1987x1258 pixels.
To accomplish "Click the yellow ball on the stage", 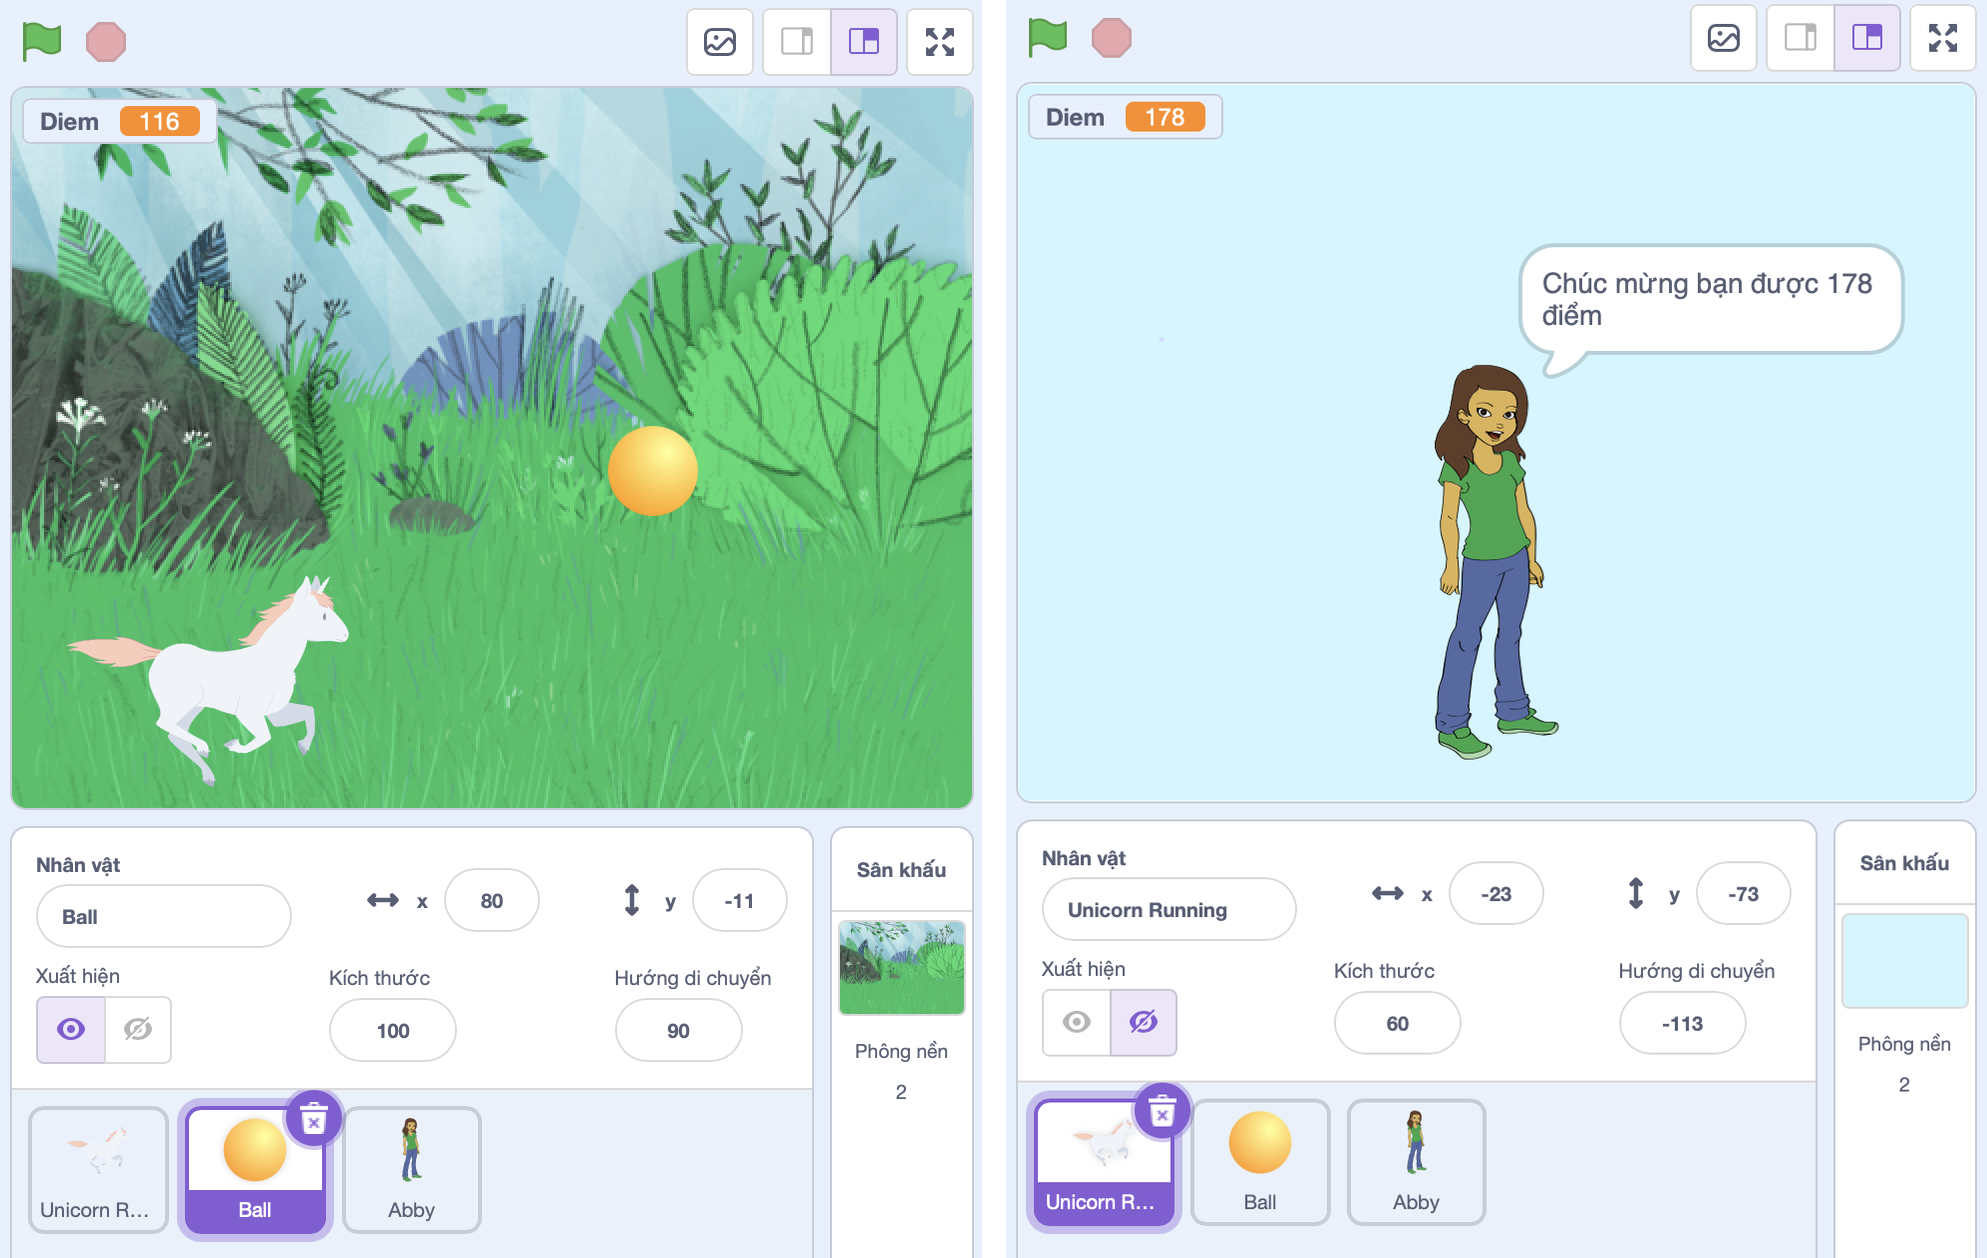I will (652, 470).
